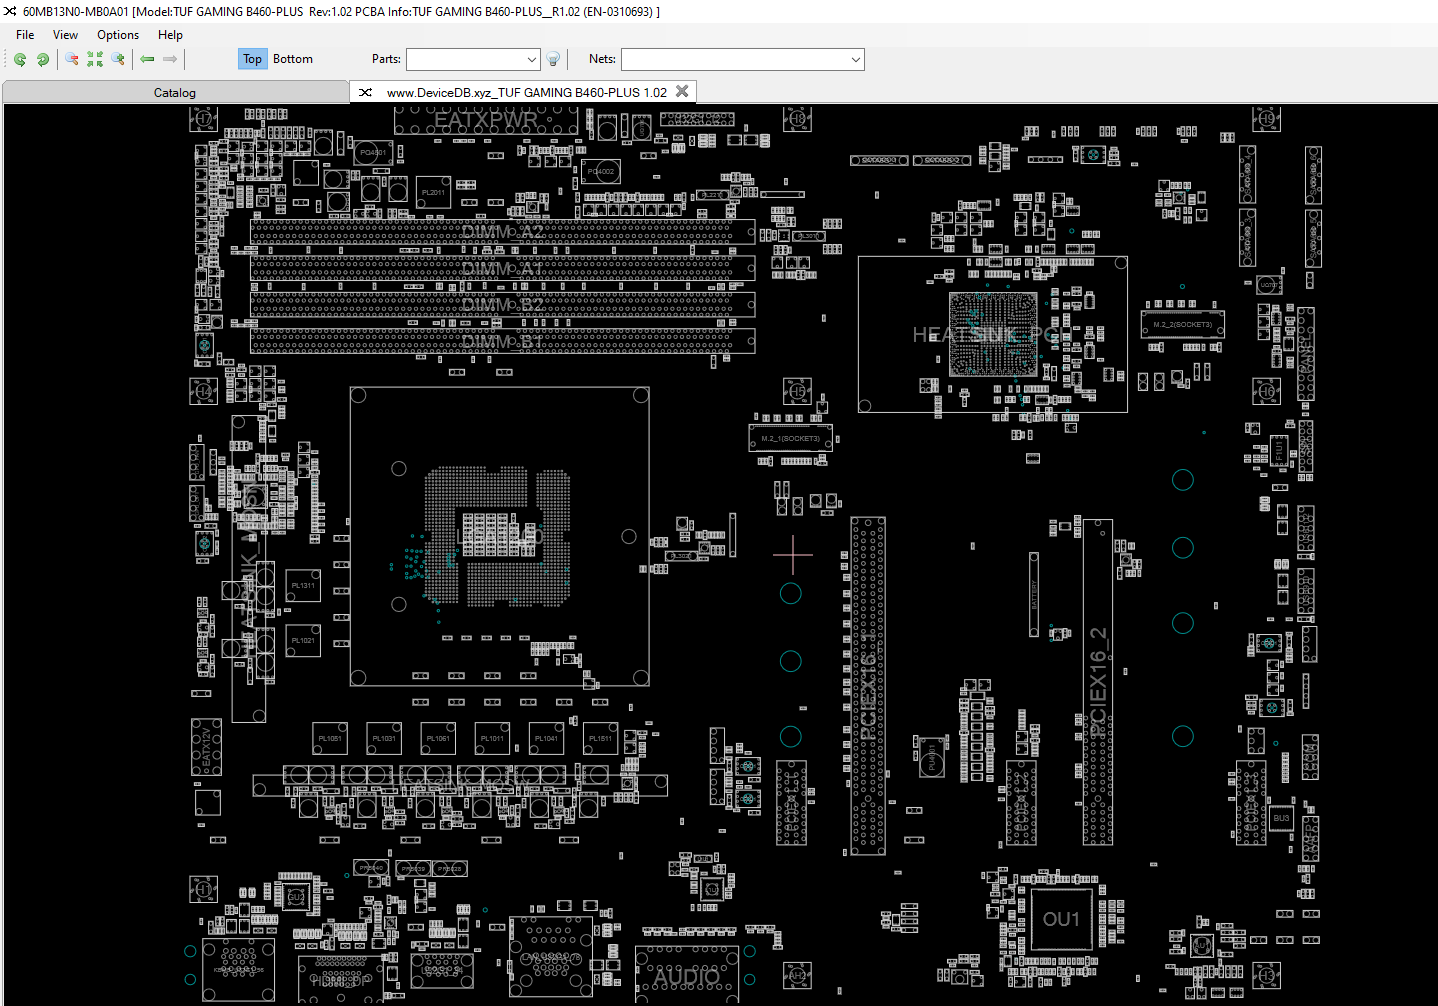
Task: Select the PL1511 inductor component
Action: point(600,739)
